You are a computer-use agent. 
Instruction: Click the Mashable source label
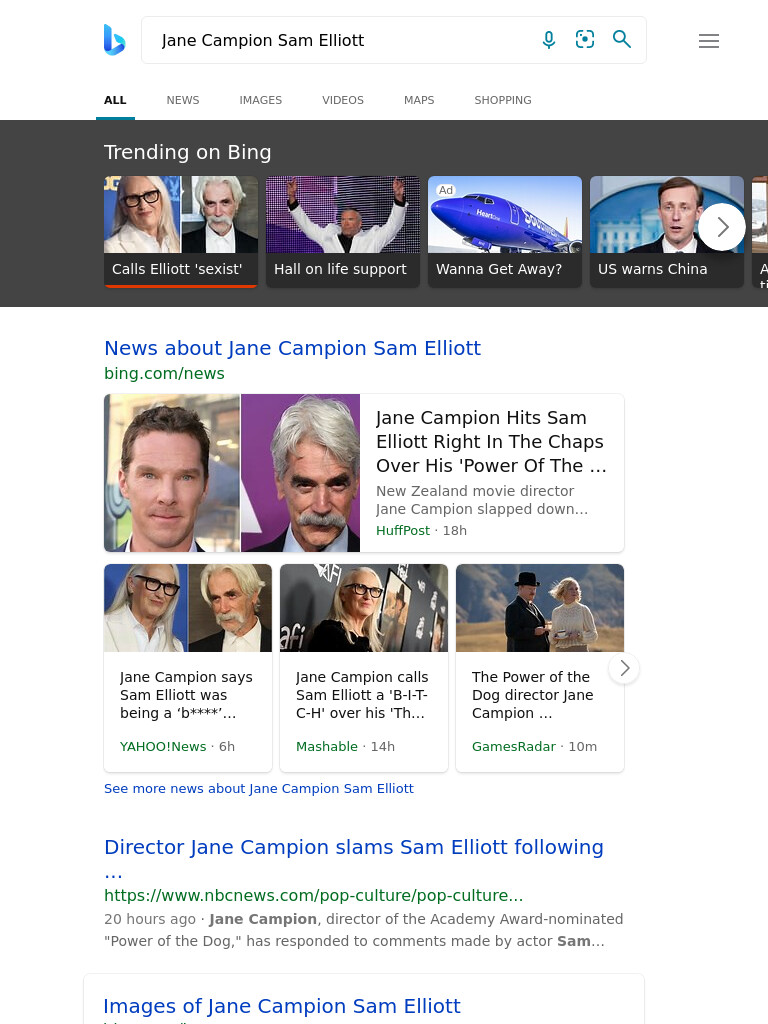(x=327, y=746)
